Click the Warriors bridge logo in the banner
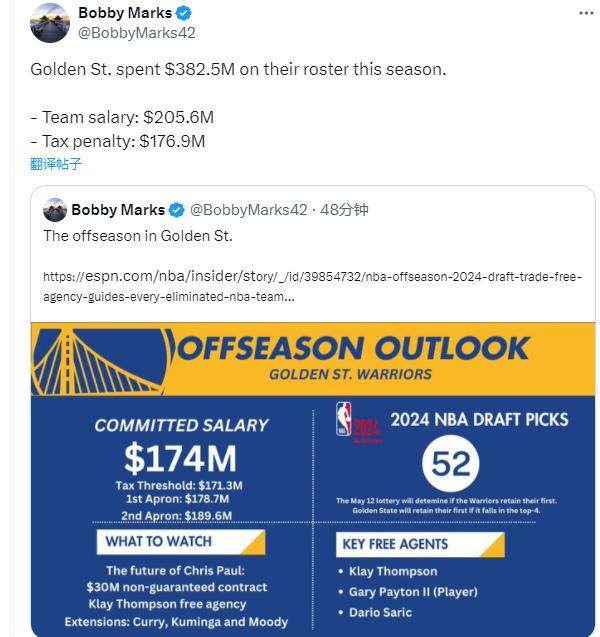Screen dimensions: 600x637 pyautogui.click(x=100, y=358)
